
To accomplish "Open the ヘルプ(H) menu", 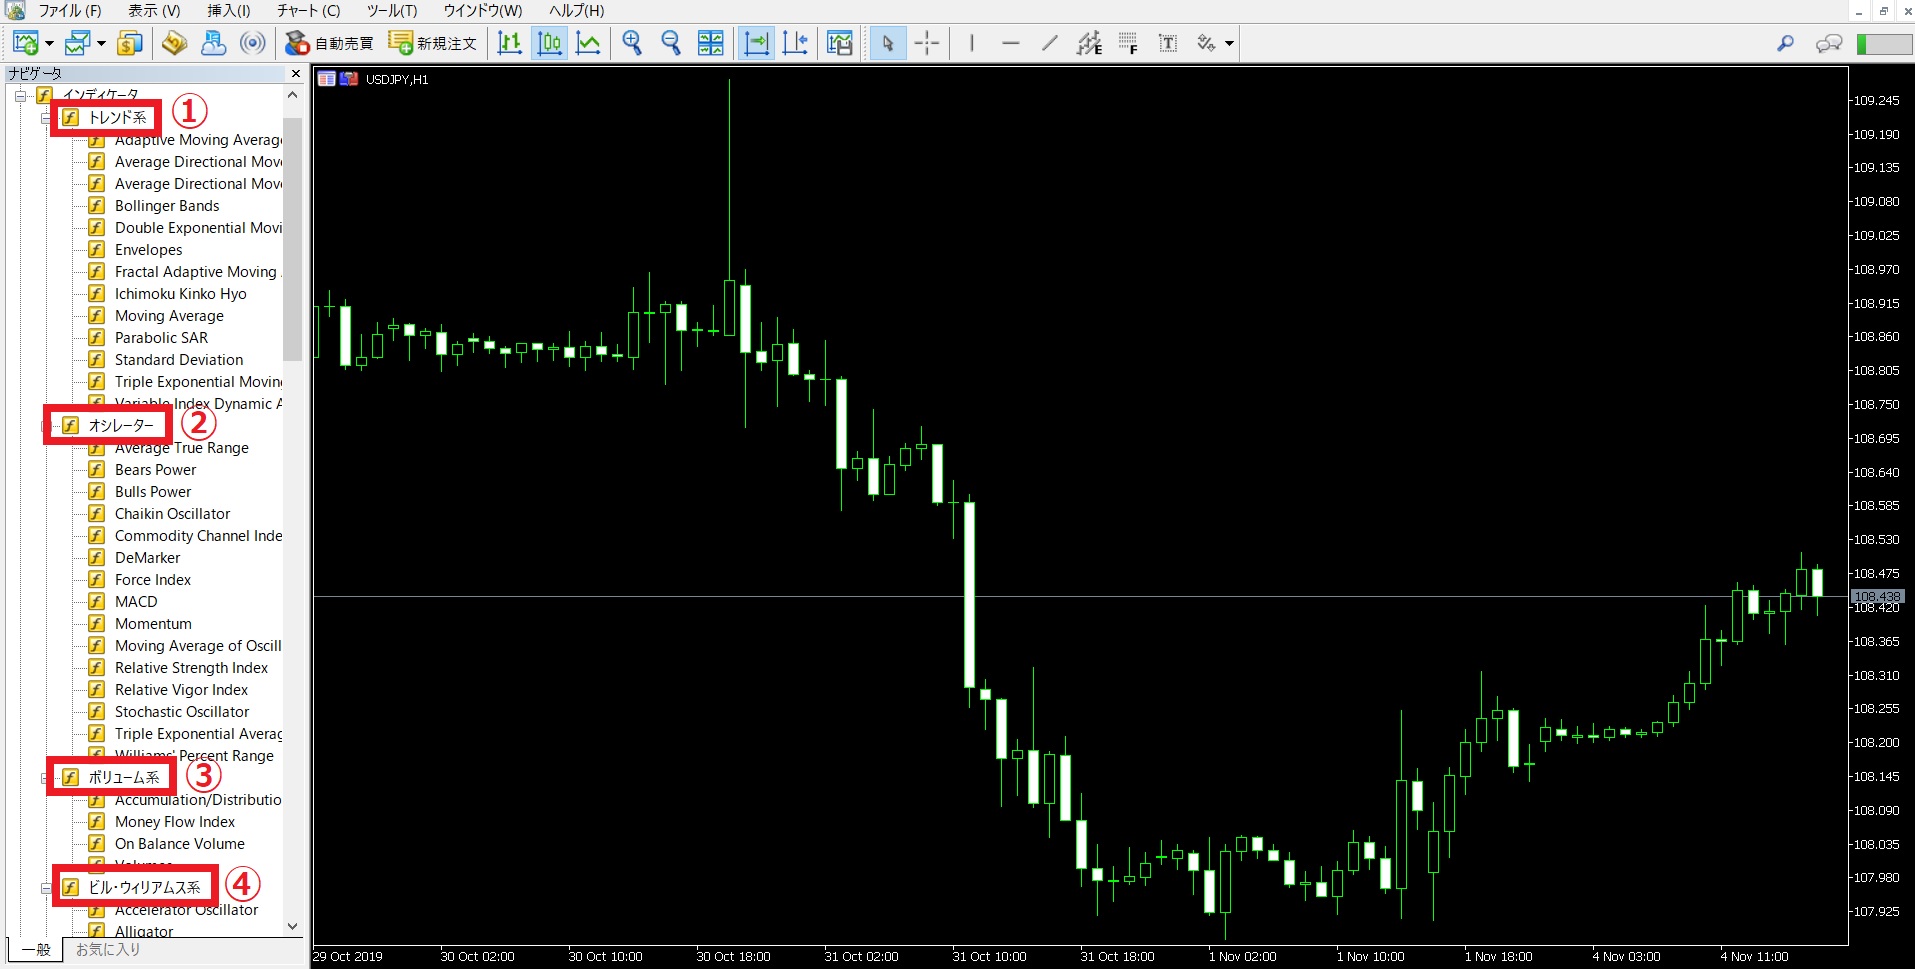I will (x=577, y=11).
